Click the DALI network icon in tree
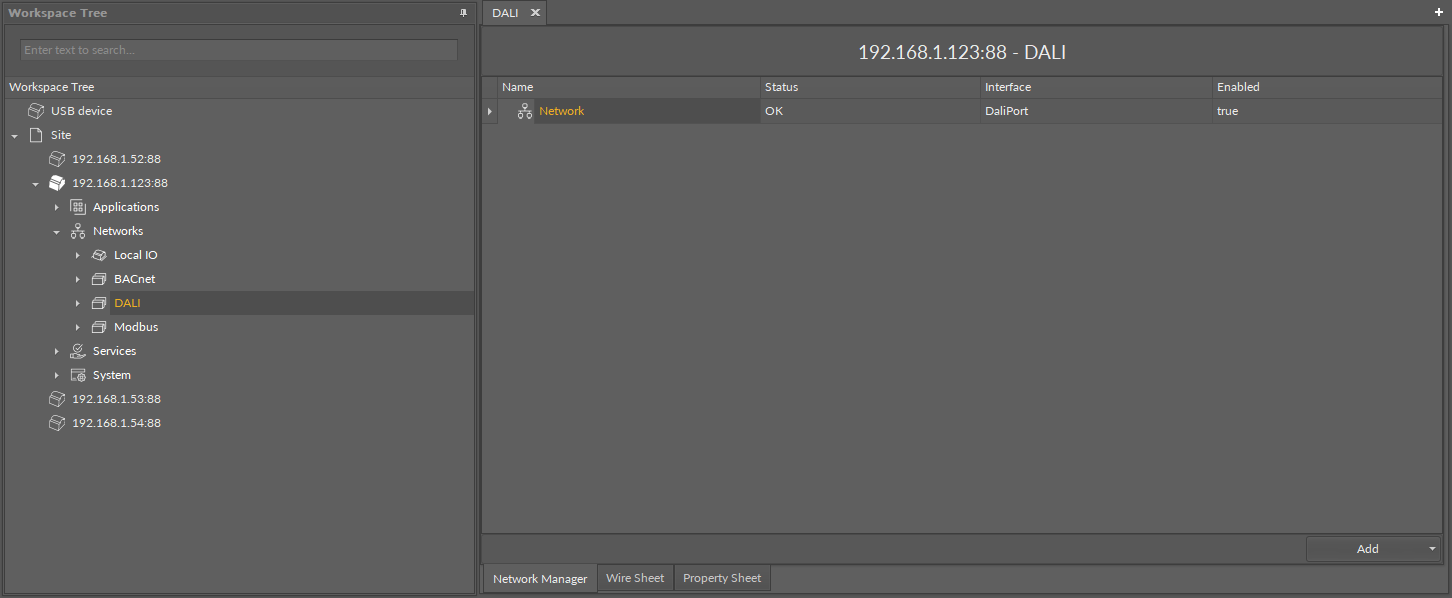This screenshot has width=1452, height=598. tap(99, 303)
